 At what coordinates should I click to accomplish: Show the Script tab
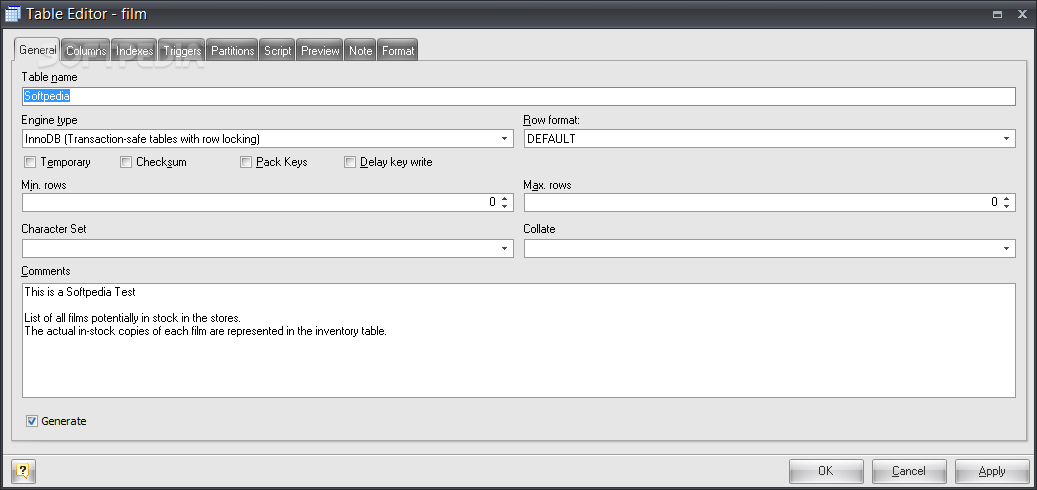pyautogui.click(x=278, y=51)
